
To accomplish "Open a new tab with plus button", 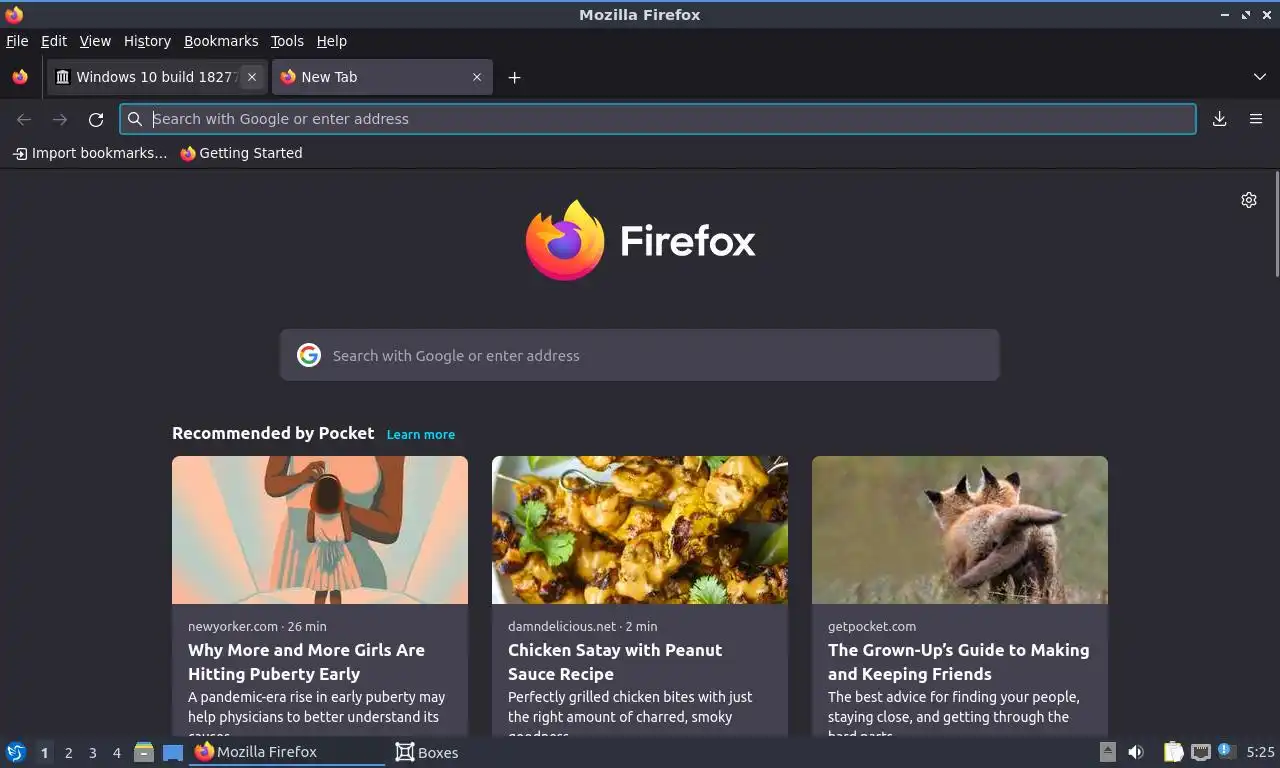I will [x=514, y=77].
